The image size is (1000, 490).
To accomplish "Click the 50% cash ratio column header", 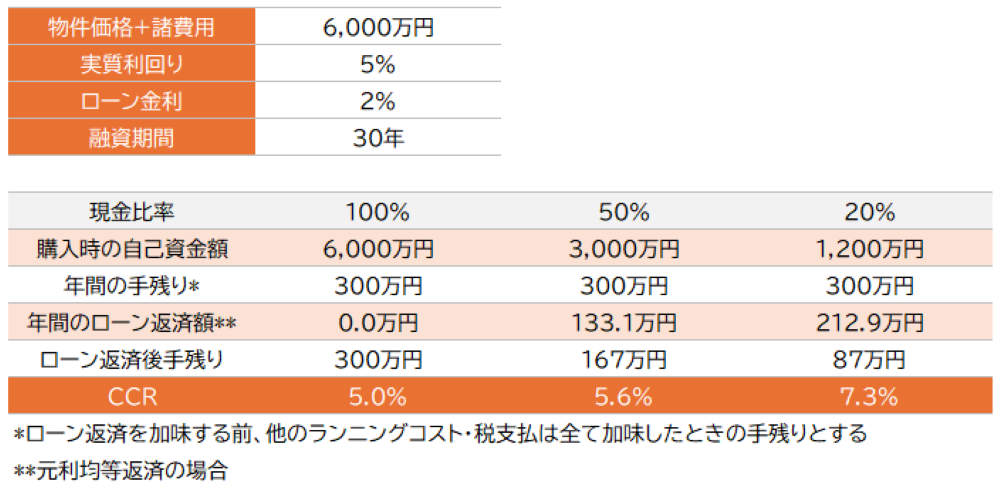I will [626, 212].
